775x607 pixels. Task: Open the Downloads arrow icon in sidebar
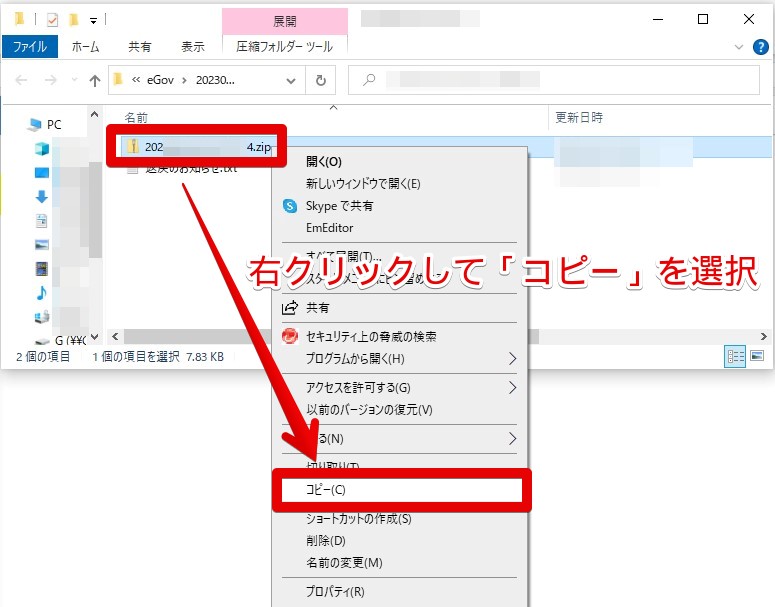point(42,197)
